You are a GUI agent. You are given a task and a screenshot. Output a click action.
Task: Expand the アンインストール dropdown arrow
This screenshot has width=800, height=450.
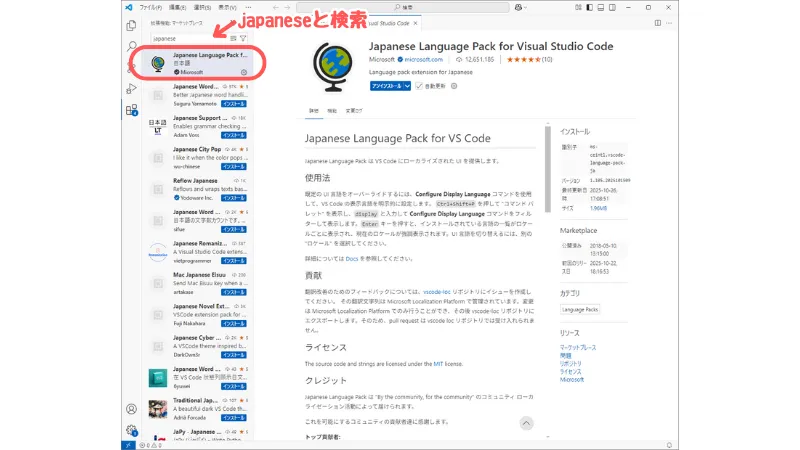click(x=407, y=86)
